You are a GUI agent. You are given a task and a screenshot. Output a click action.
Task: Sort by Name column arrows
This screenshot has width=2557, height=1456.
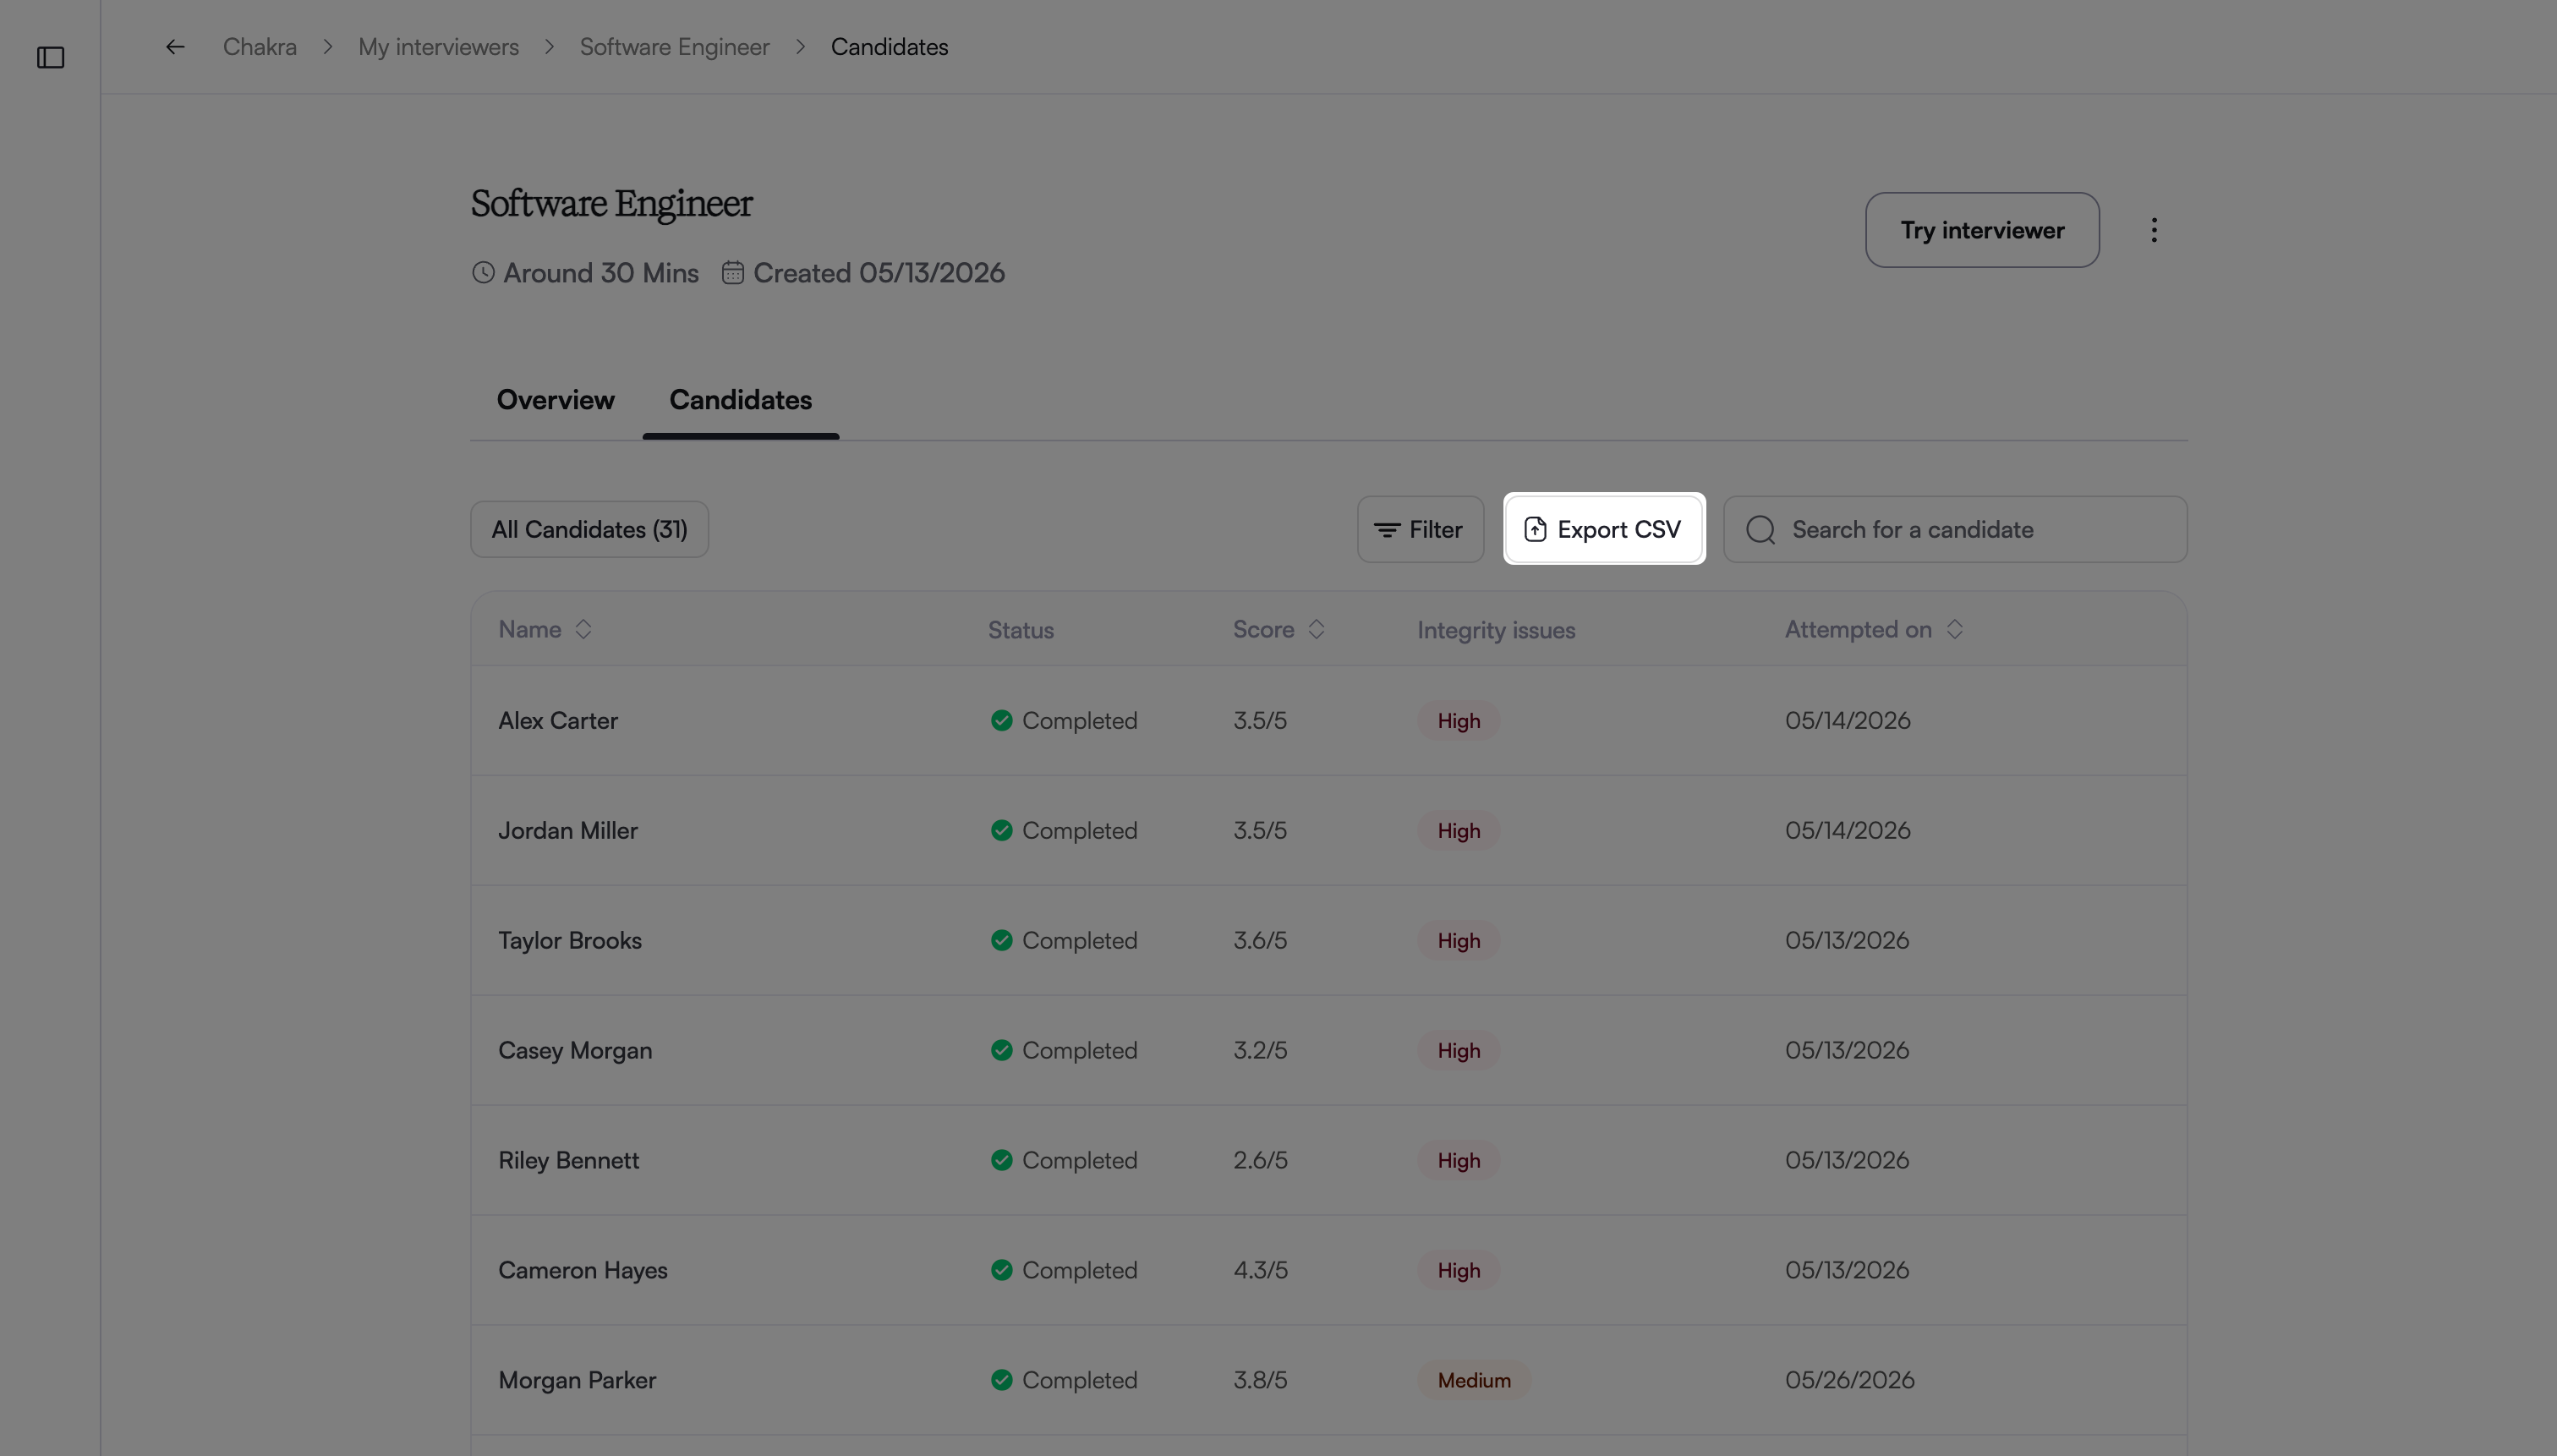(x=583, y=629)
